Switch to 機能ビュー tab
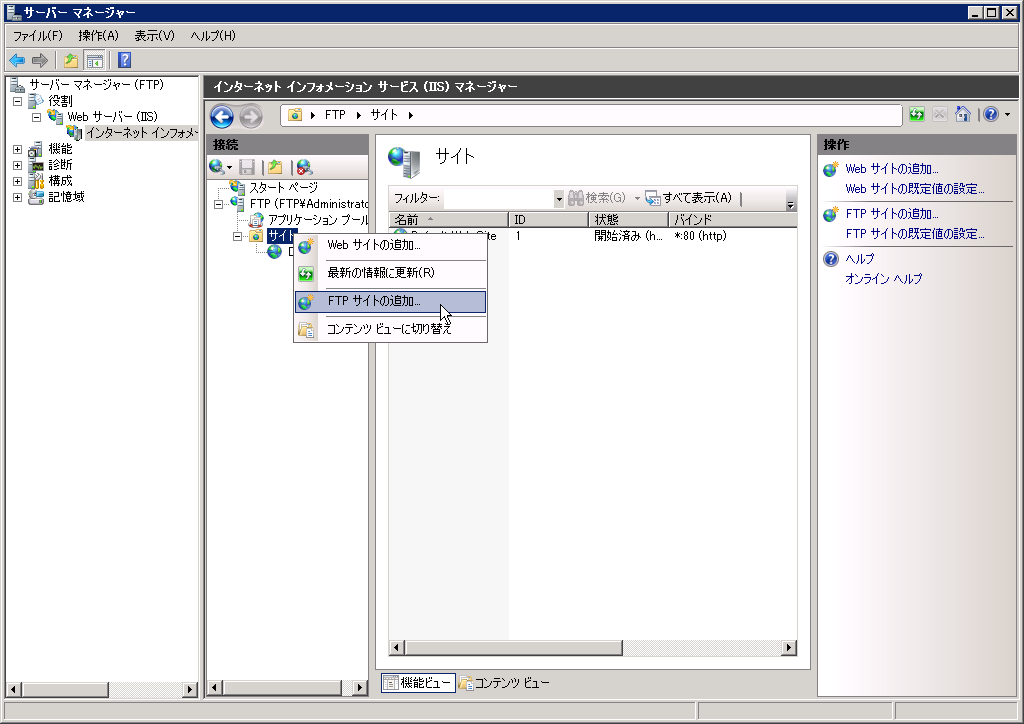The image size is (1024, 724). click(419, 683)
